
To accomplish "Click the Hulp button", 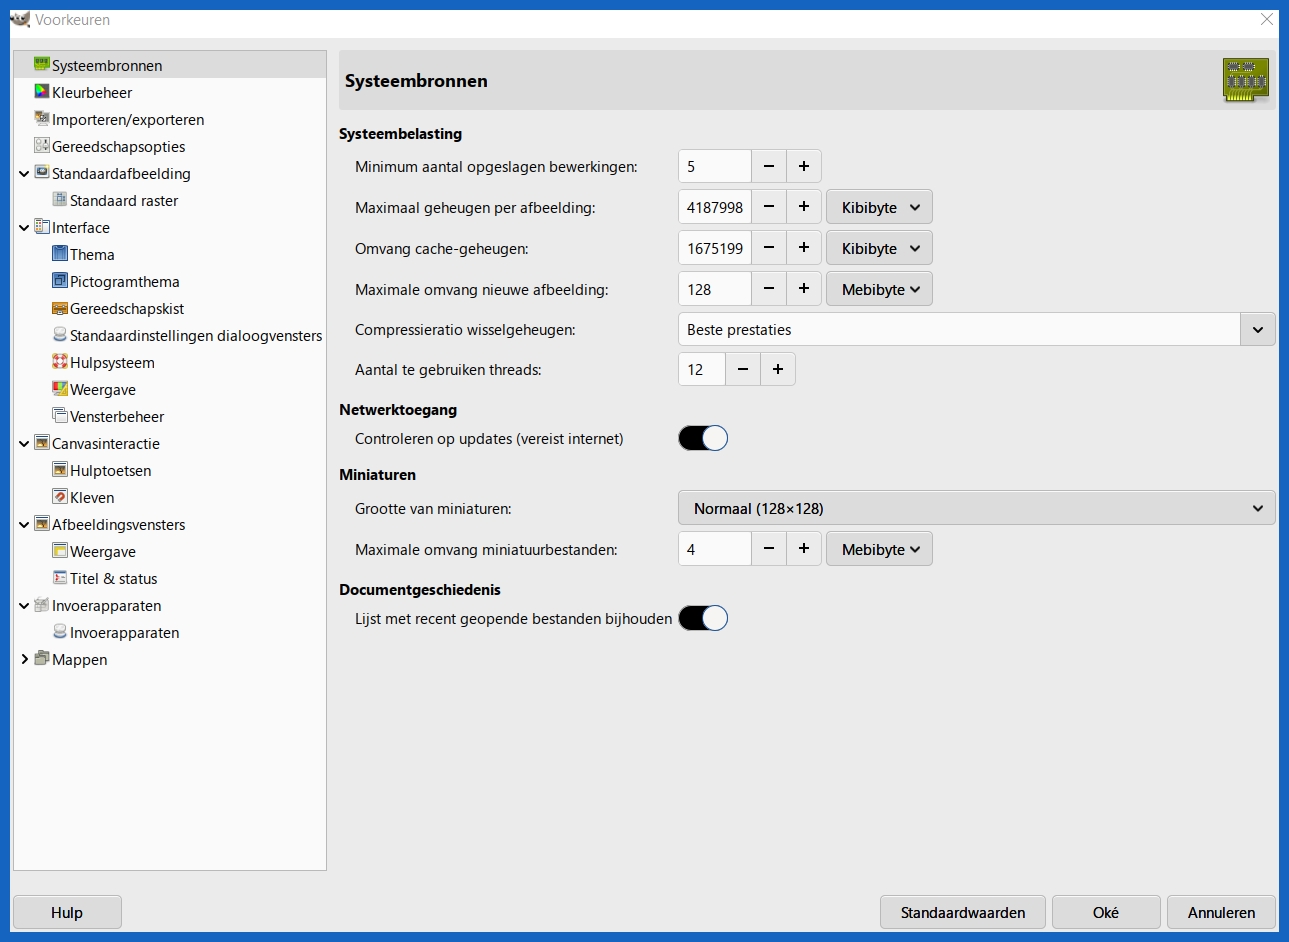I will coord(67,912).
